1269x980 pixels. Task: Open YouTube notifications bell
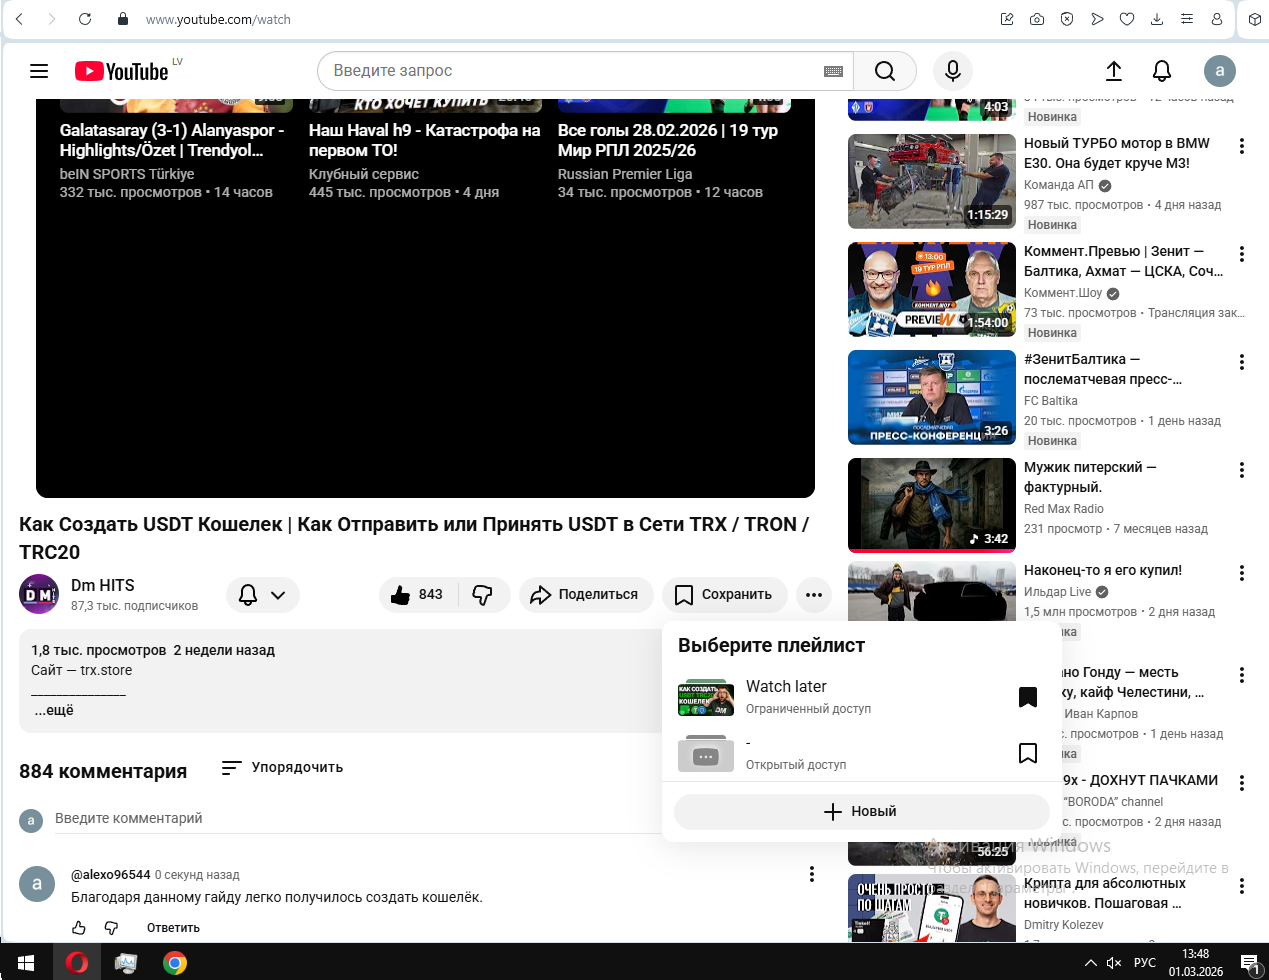pyautogui.click(x=1161, y=71)
